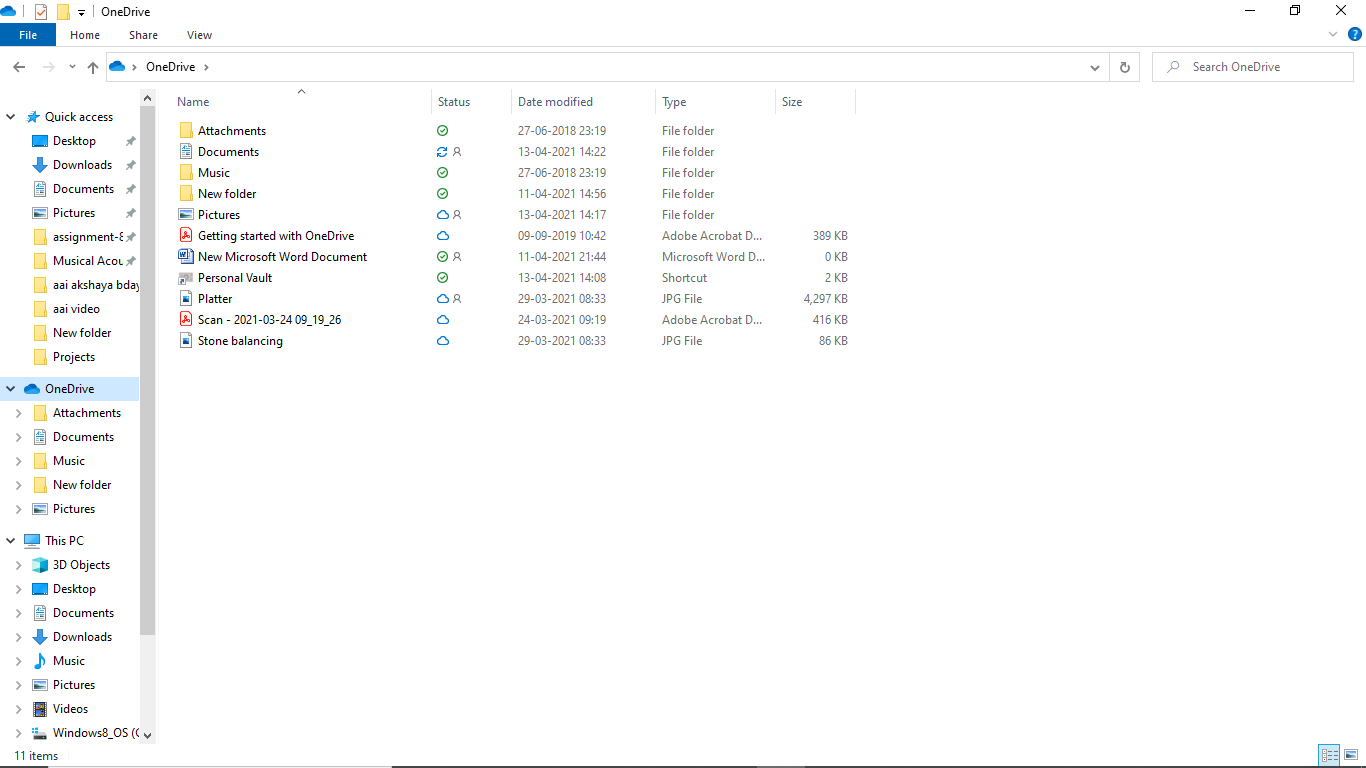
Task: Sort by the Size column header
Action: point(815,102)
